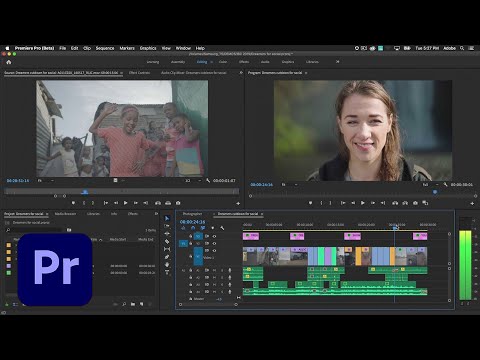
Task: Open Source monitor playback resolution dropdown
Action: point(193,180)
